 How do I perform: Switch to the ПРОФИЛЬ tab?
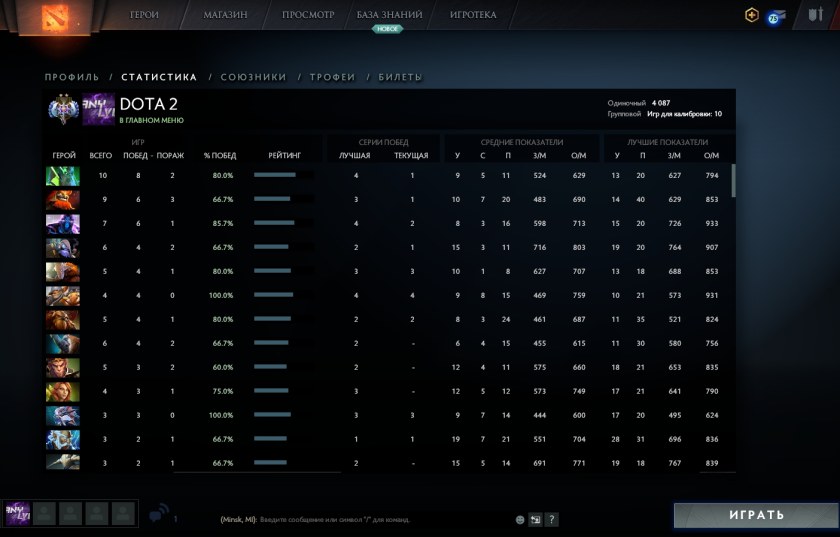(x=72, y=77)
